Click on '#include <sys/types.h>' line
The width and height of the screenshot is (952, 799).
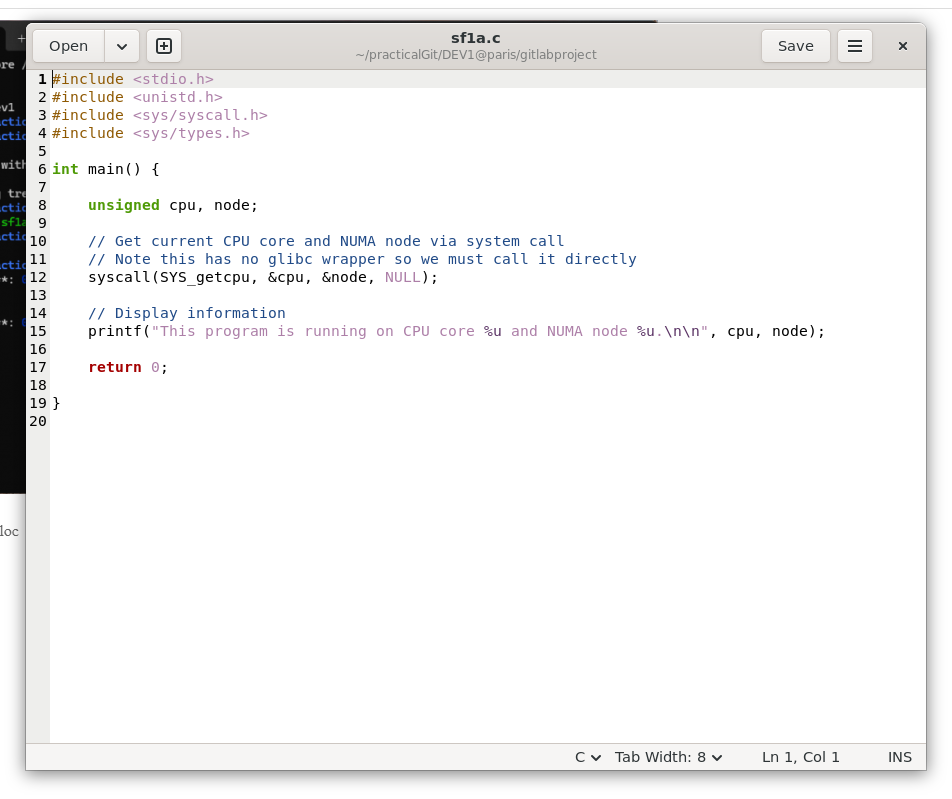(x=151, y=133)
